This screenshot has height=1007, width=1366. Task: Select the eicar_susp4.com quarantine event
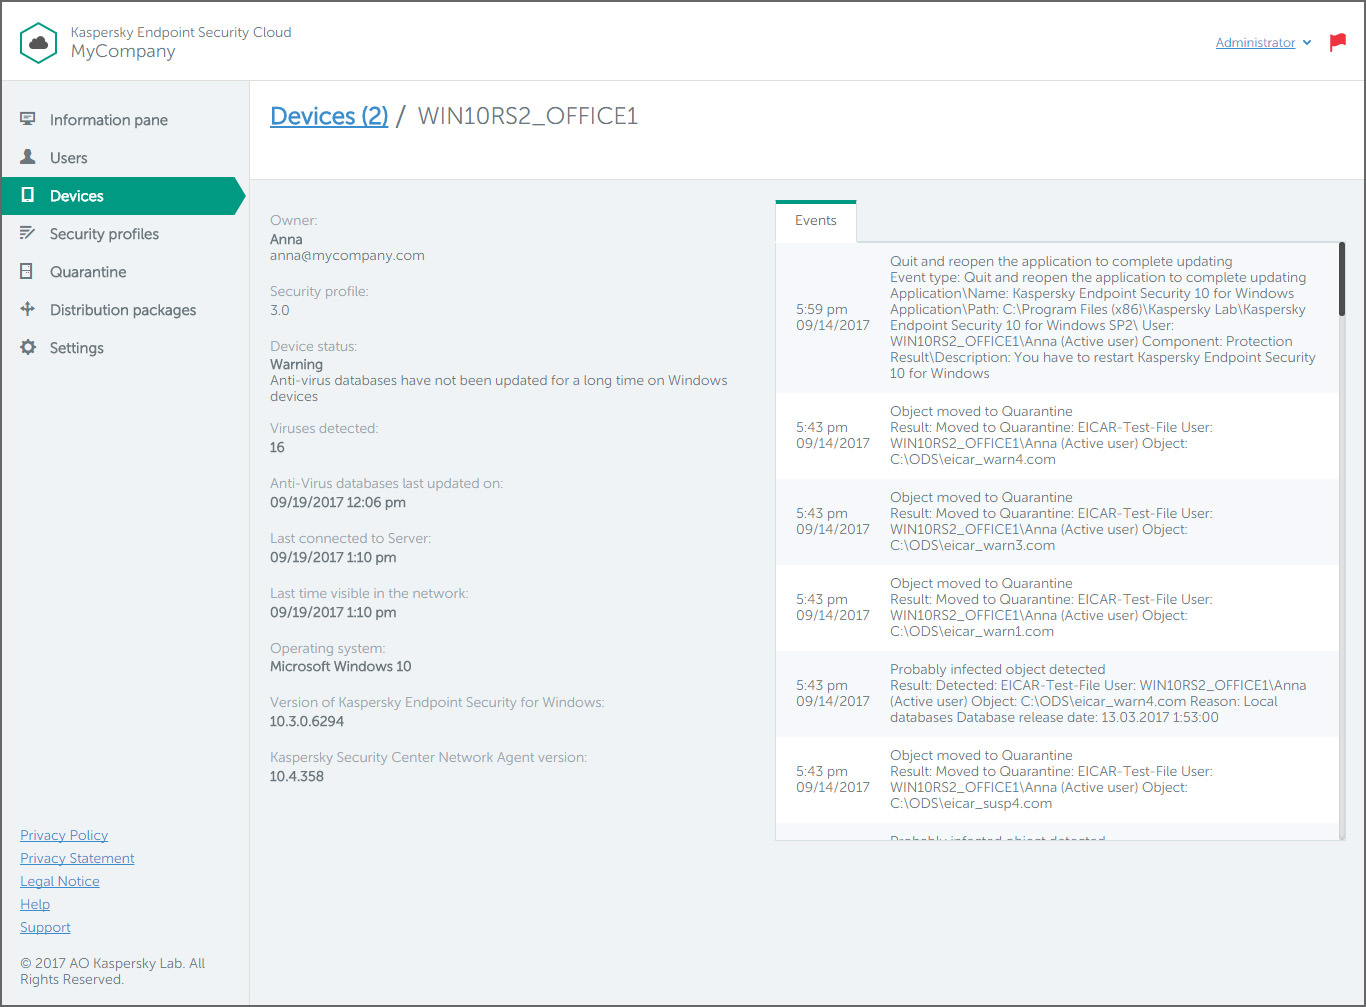1057,779
